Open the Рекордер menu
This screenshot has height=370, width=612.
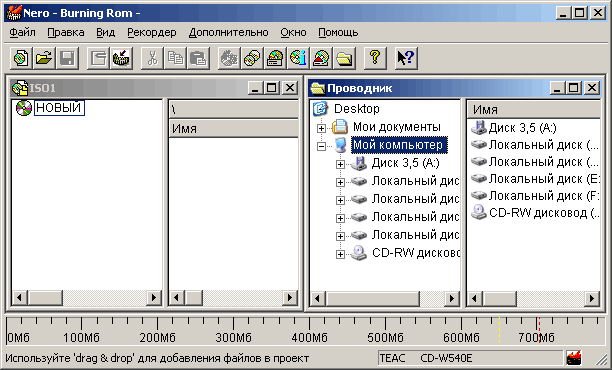(152, 32)
